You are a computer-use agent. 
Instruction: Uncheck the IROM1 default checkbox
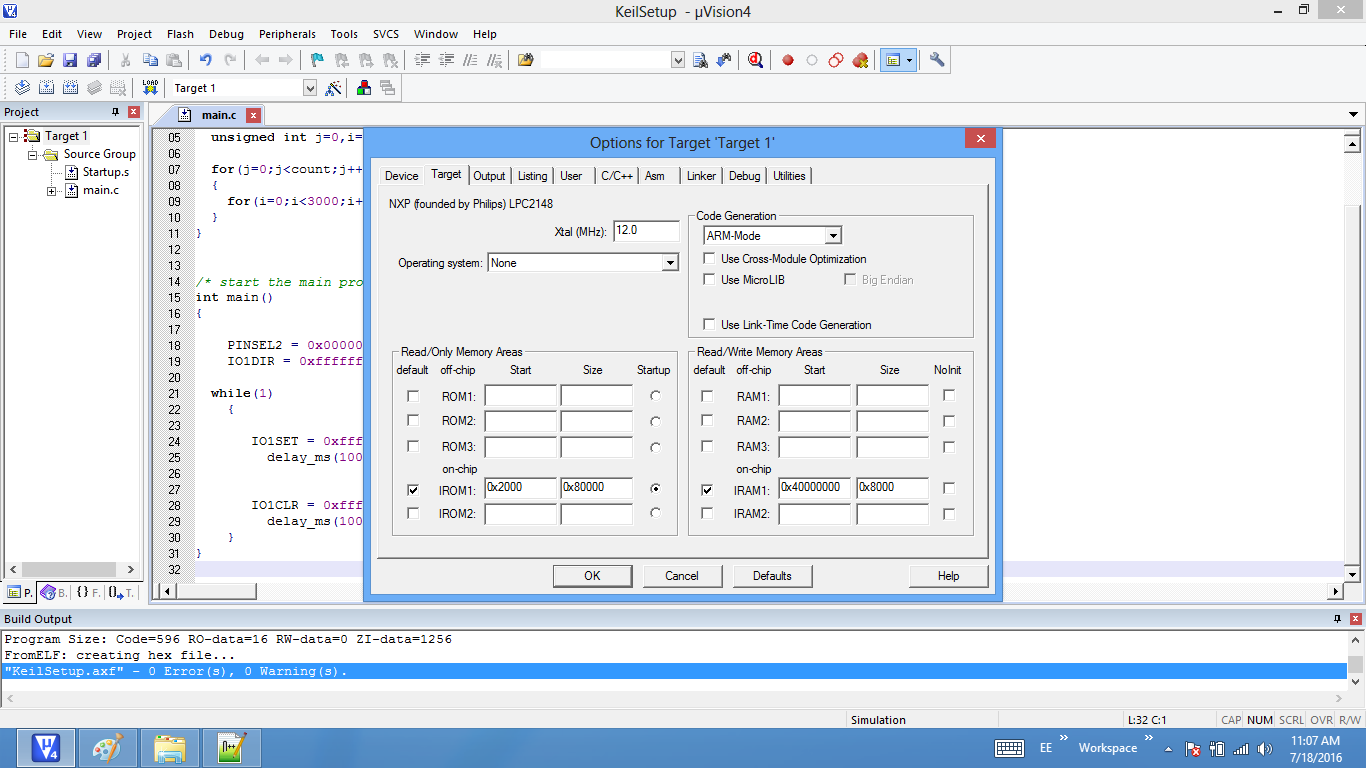click(x=413, y=490)
